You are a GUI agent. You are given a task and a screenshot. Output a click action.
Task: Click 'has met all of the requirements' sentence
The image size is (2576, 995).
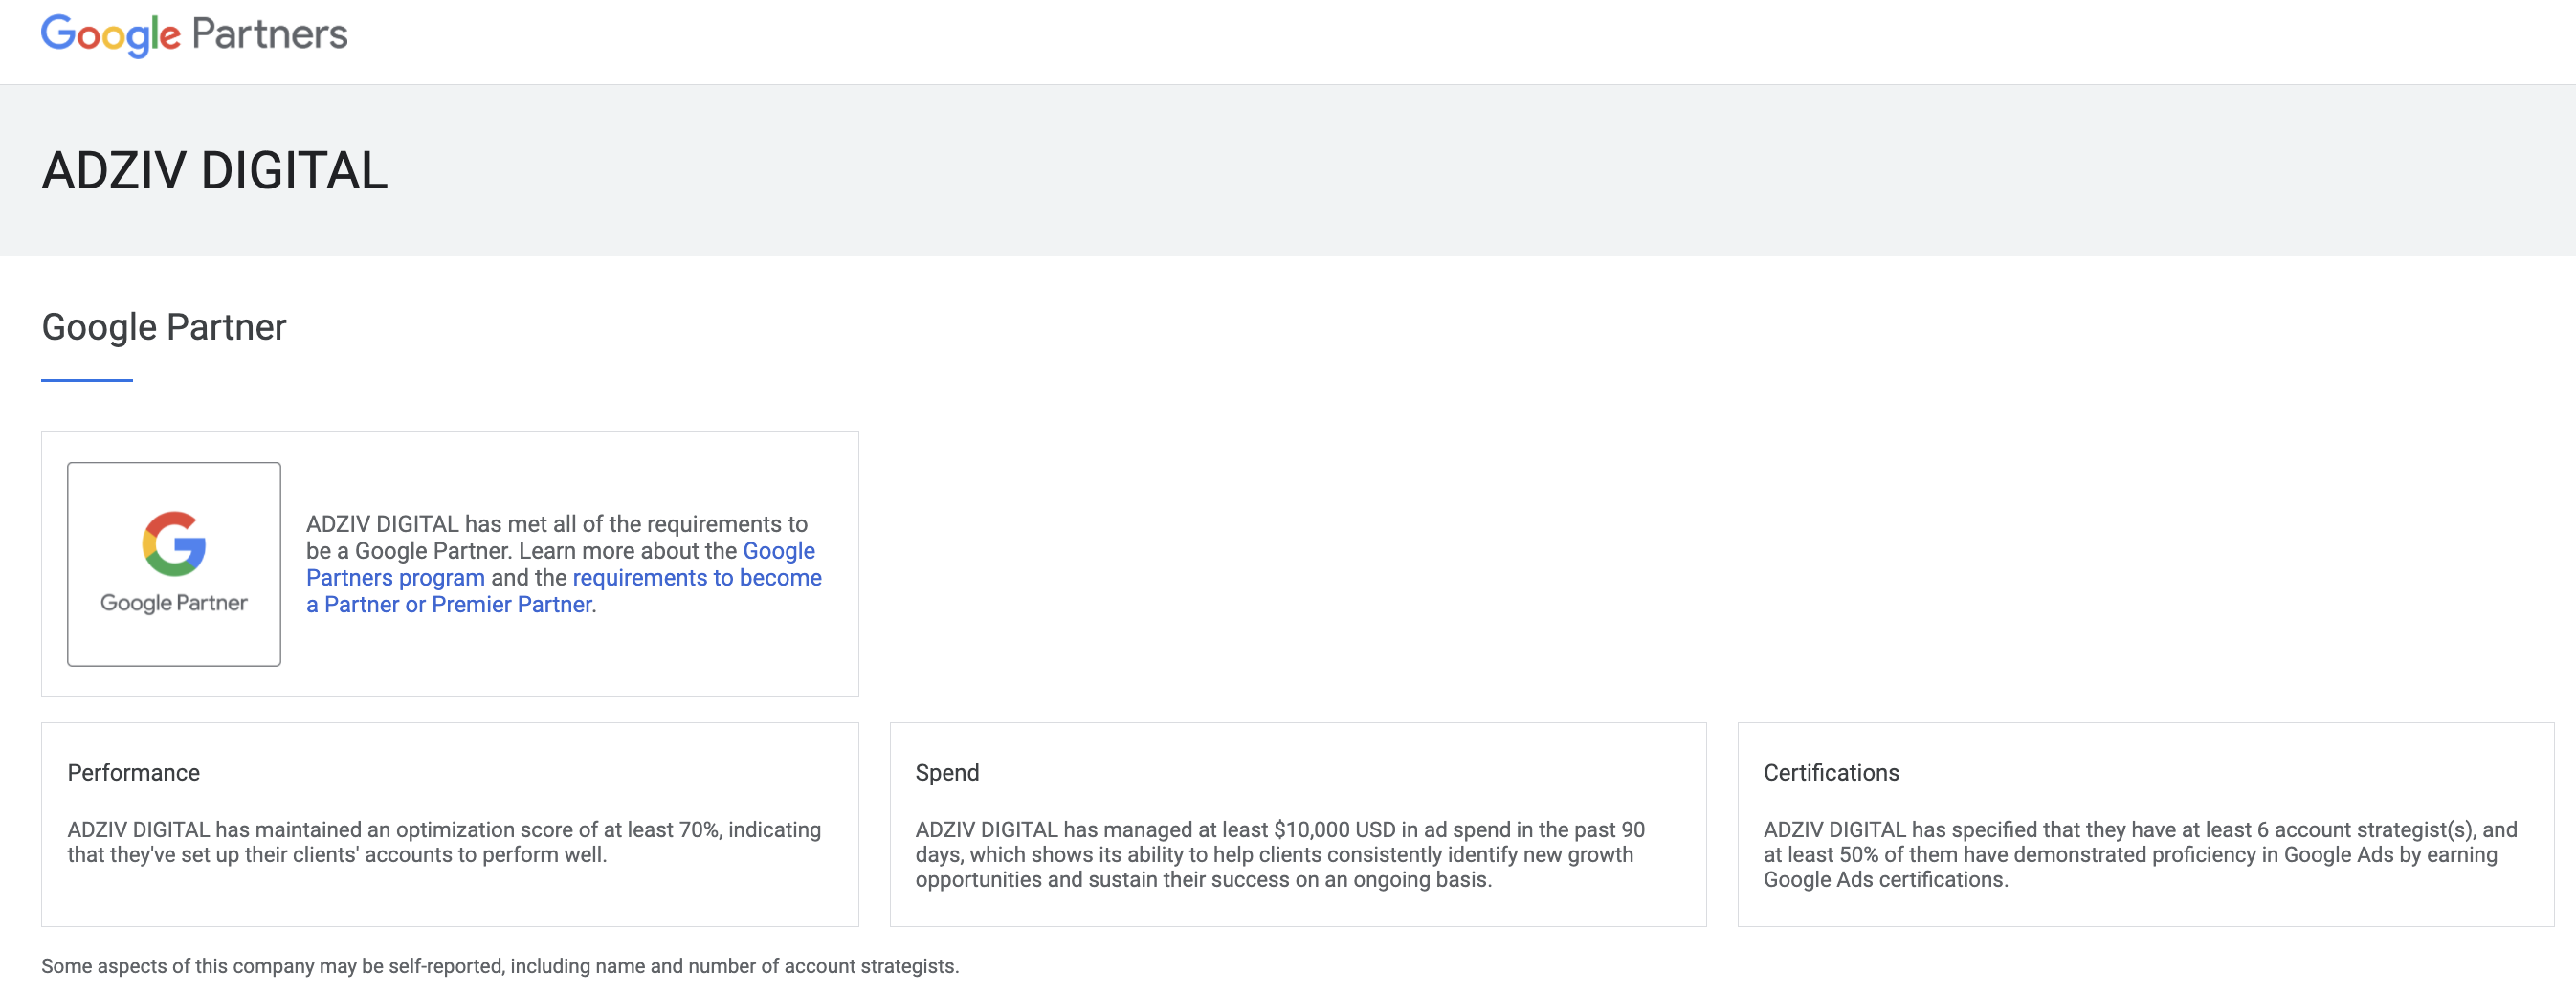coord(557,537)
